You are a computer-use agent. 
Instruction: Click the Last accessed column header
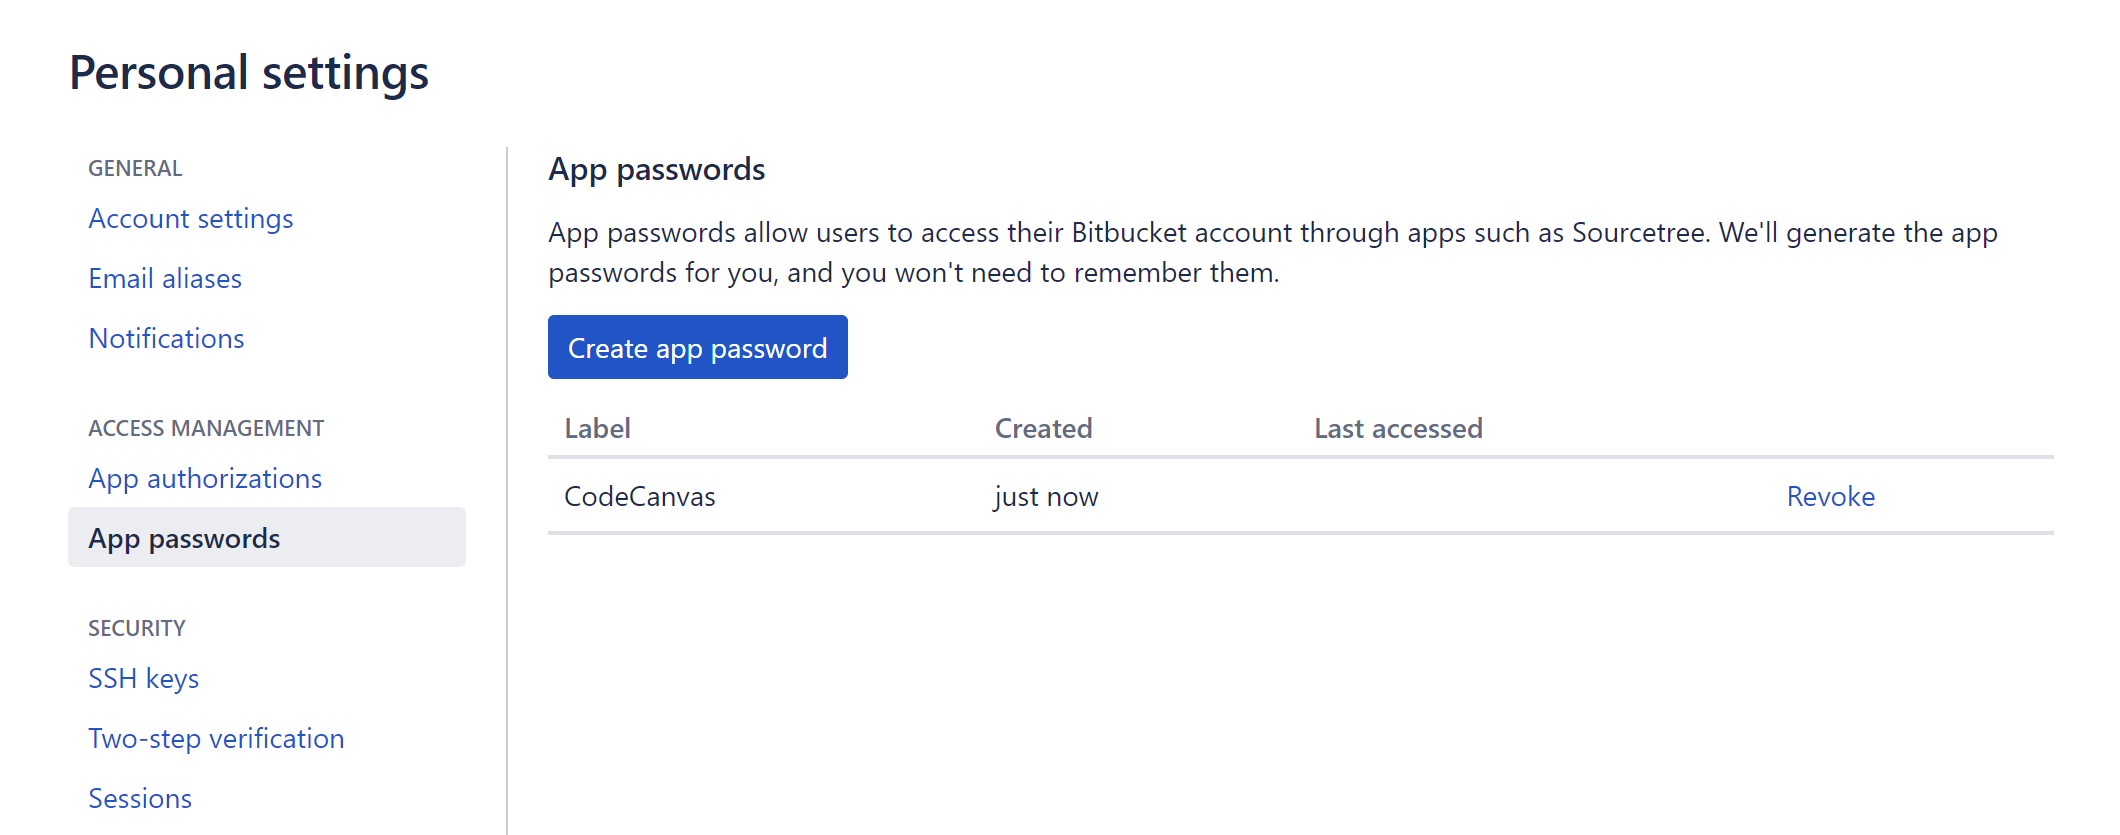(1398, 428)
